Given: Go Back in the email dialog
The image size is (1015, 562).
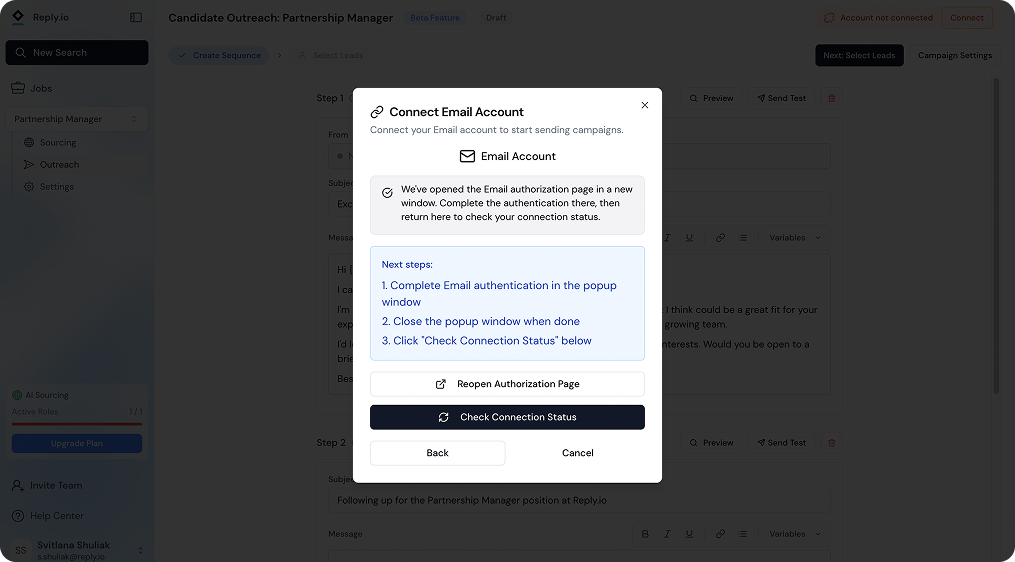Looking at the screenshot, I should coord(438,453).
